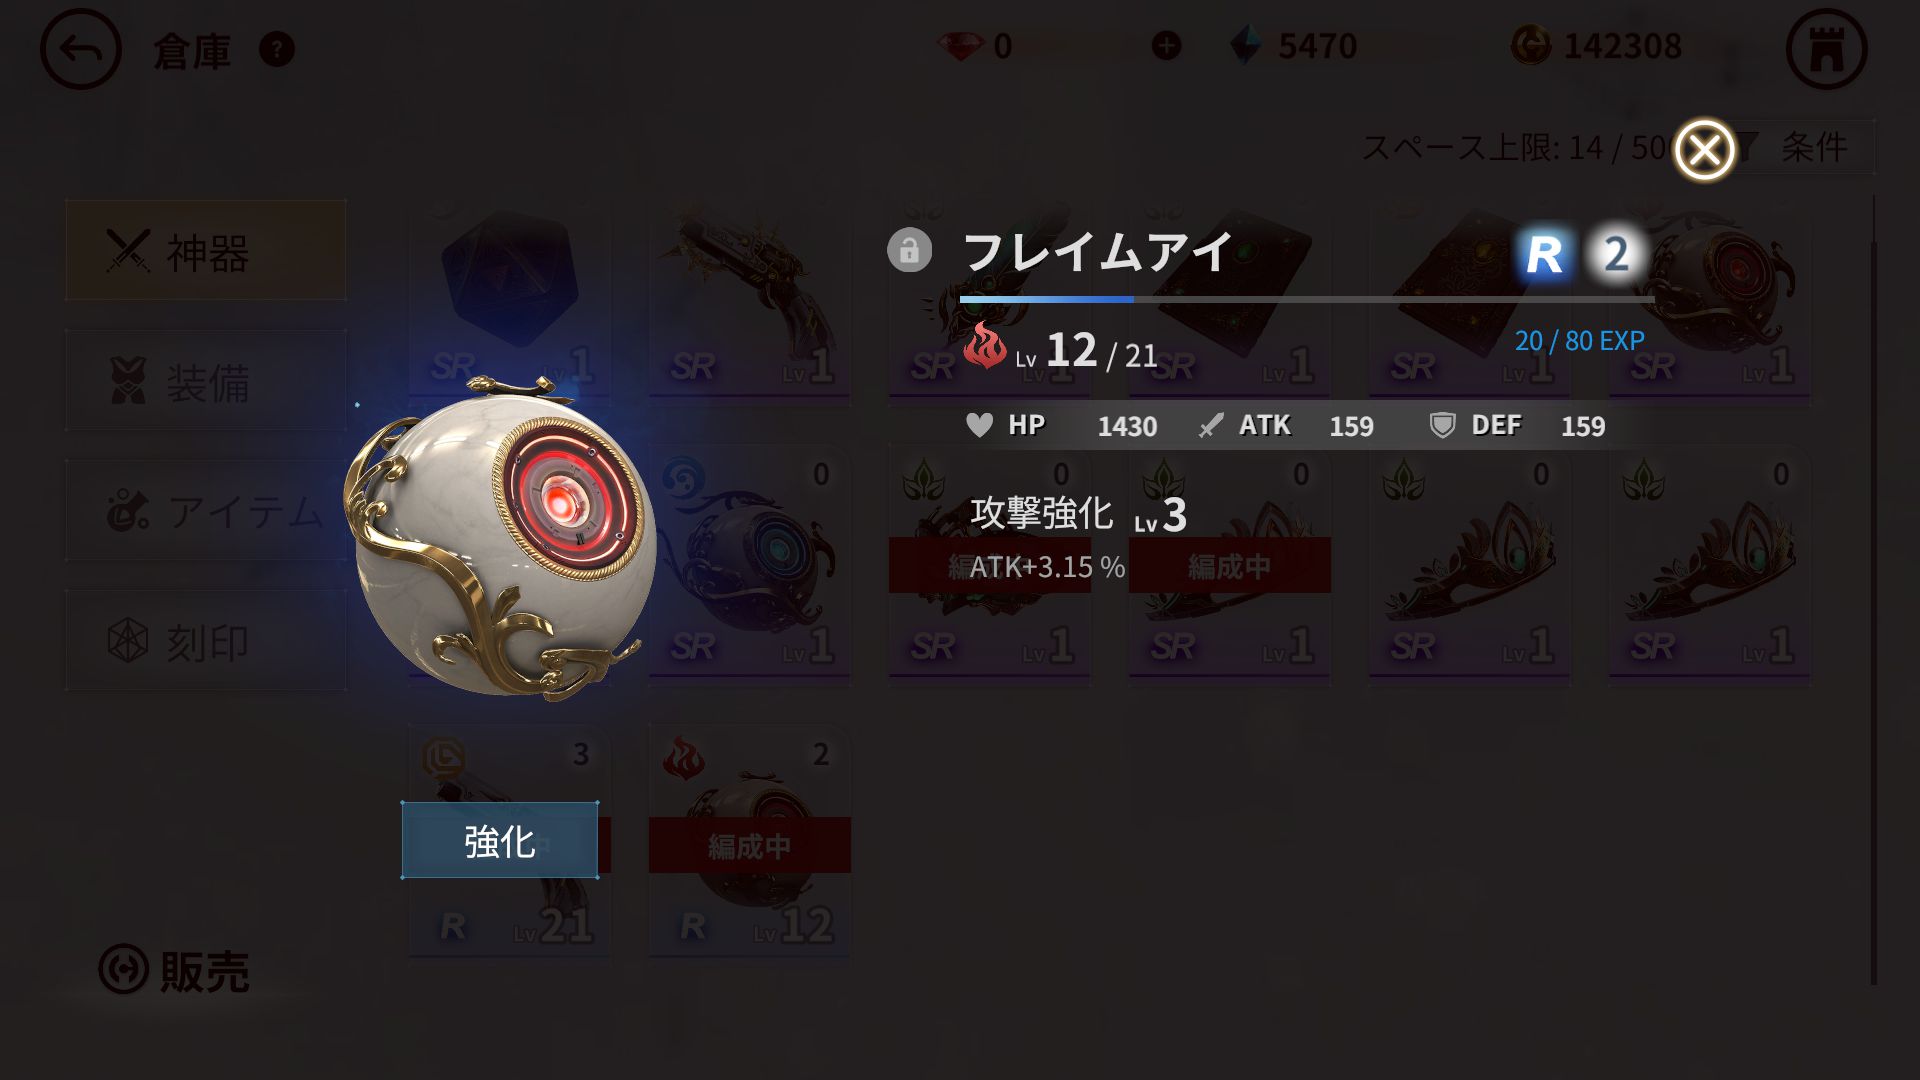1920x1080 pixels.
Task: Open the help question mark icon
Action: point(277,49)
